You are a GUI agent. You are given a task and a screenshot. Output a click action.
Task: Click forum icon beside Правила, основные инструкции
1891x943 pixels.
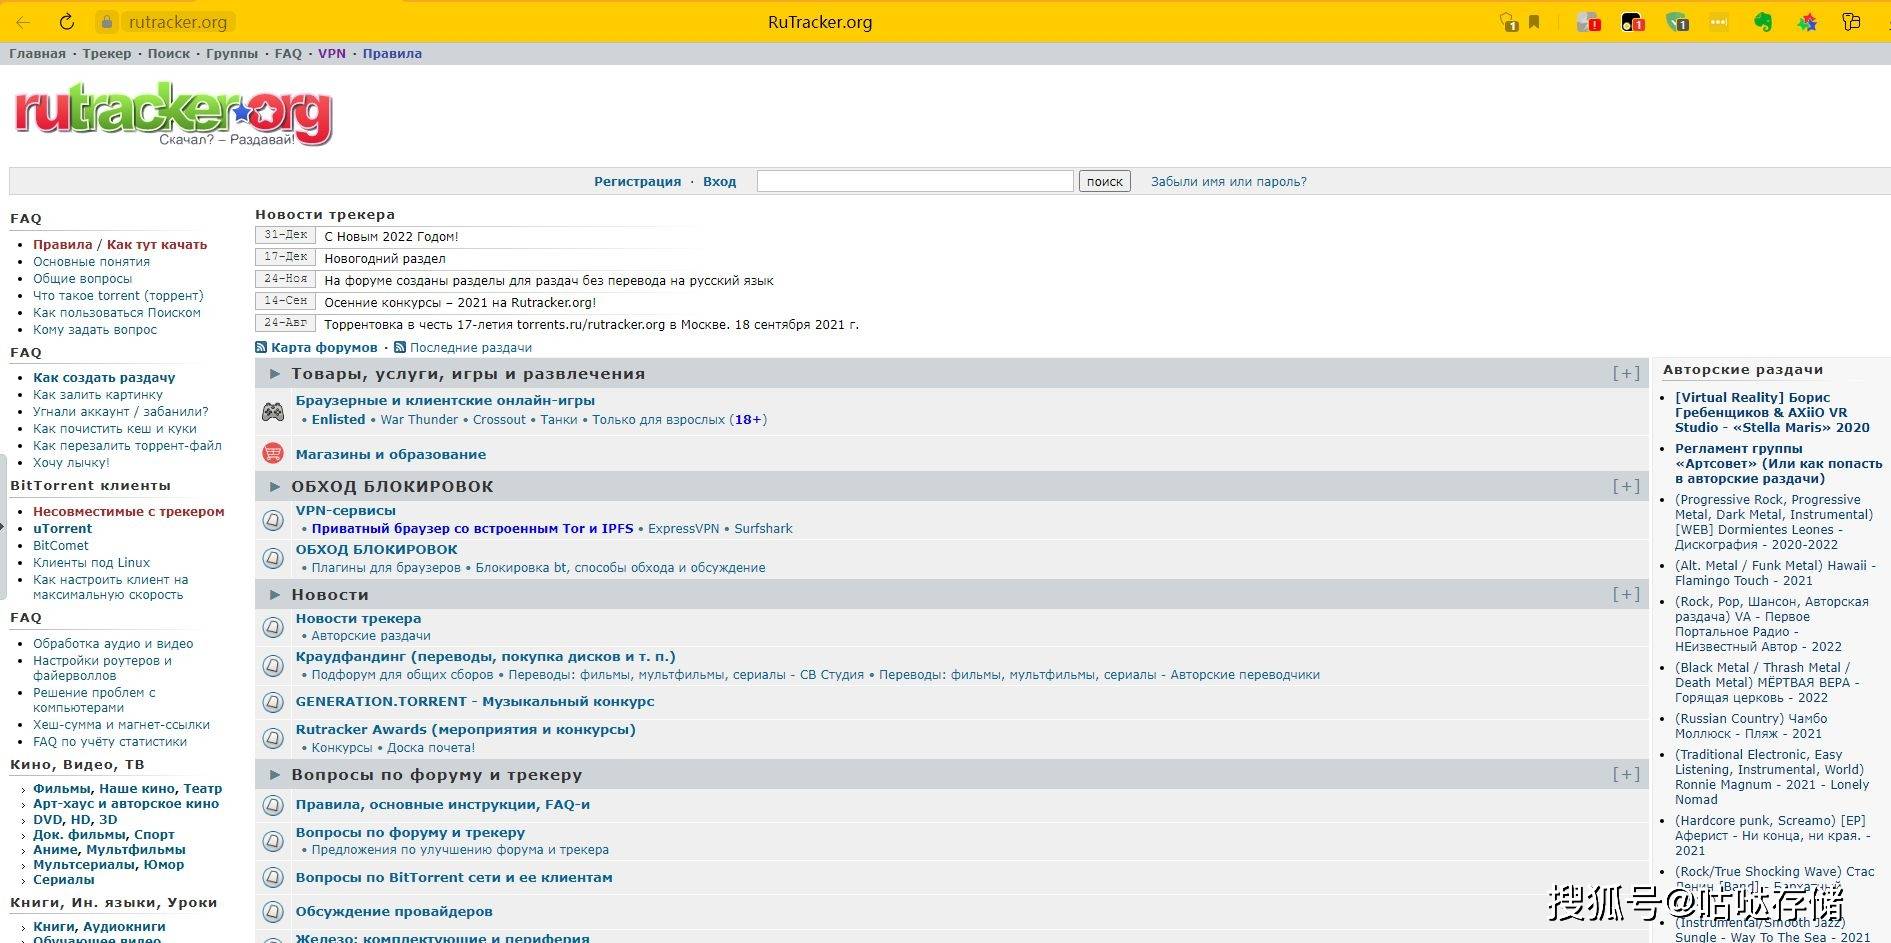[x=273, y=805]
